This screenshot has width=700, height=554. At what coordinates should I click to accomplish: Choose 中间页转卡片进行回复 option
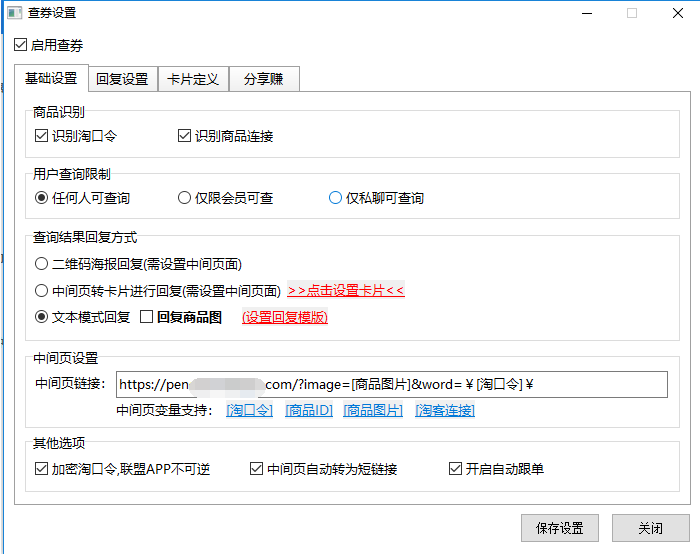click(42, 291)
